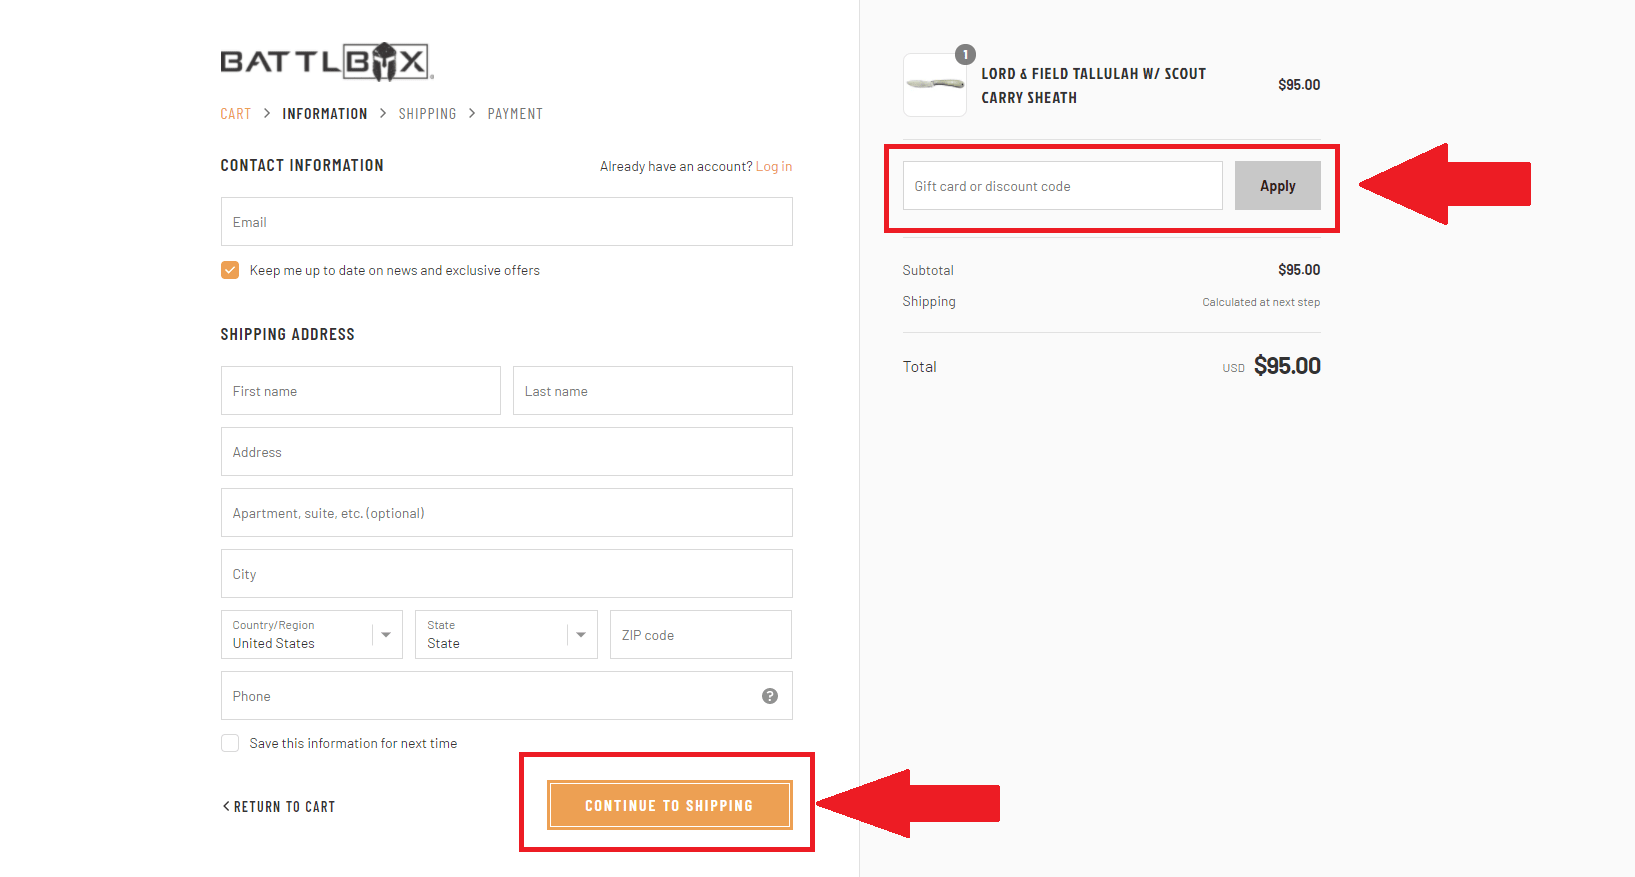Screen dimensions: 1635x877
Task: Toggle the news and exclusive offers checkbox
Action: tap(230, 270)
